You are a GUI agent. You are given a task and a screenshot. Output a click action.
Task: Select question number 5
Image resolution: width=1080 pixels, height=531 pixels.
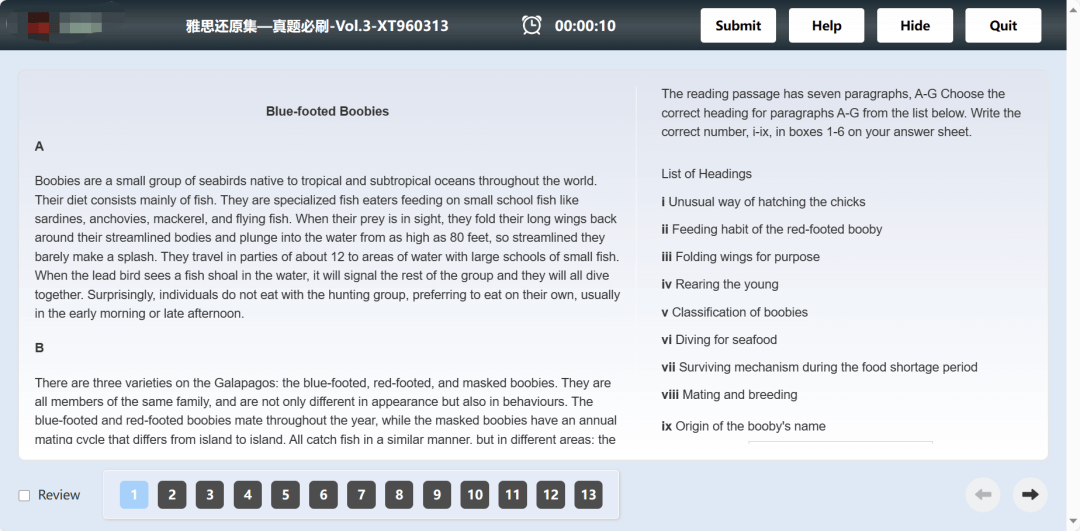pyautogui.click(x=286, y=494)
